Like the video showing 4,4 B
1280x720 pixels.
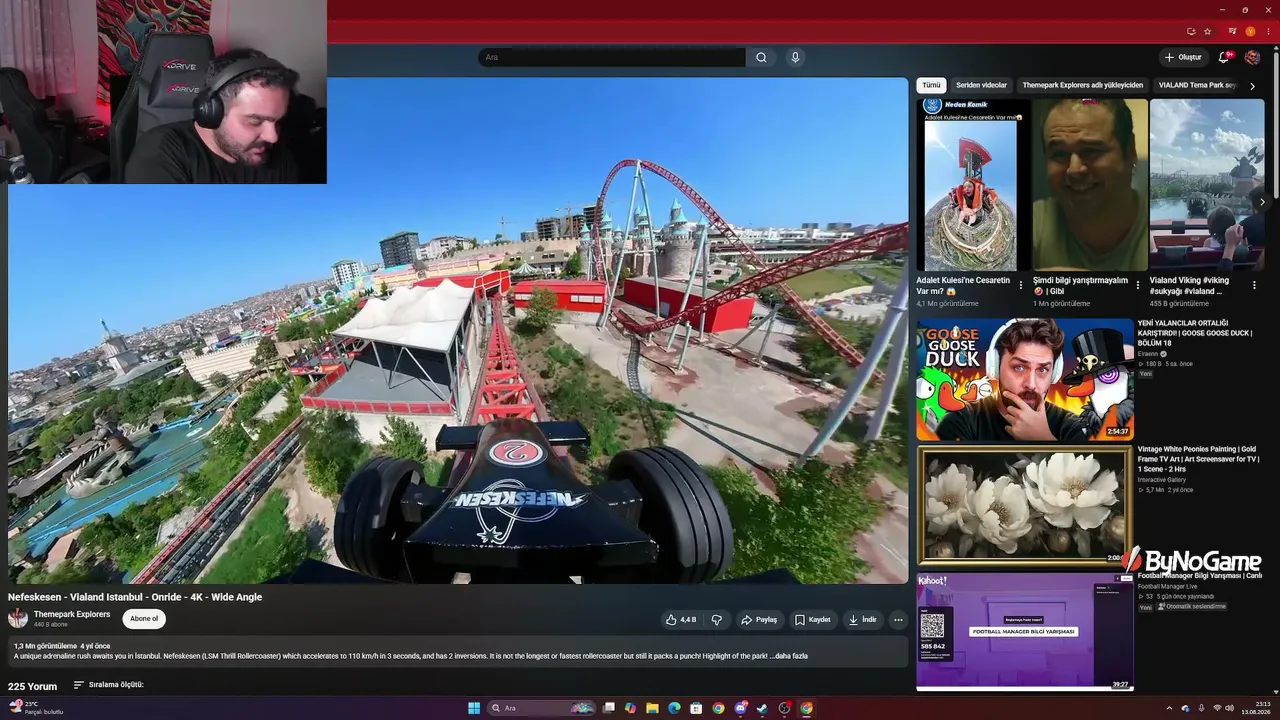point(681,620)
